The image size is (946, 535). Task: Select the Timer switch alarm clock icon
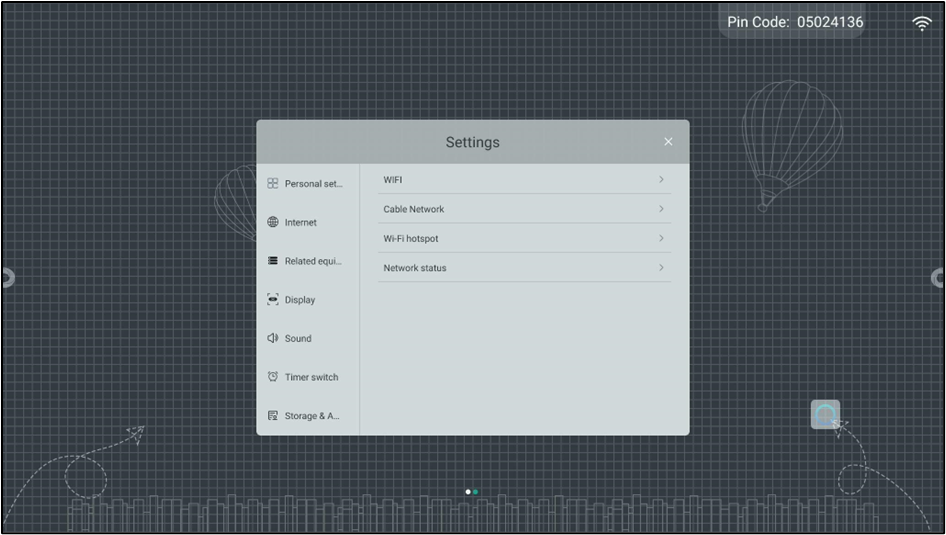pyautogui.click(x=273, y=377)
